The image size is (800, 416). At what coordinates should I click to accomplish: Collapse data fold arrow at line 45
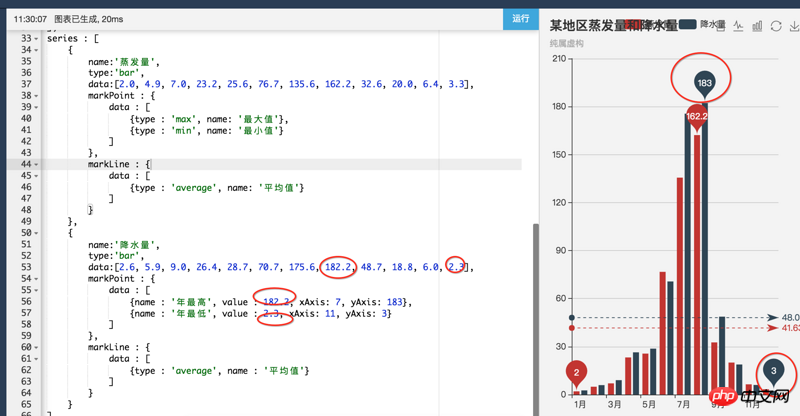coord(36,176)
